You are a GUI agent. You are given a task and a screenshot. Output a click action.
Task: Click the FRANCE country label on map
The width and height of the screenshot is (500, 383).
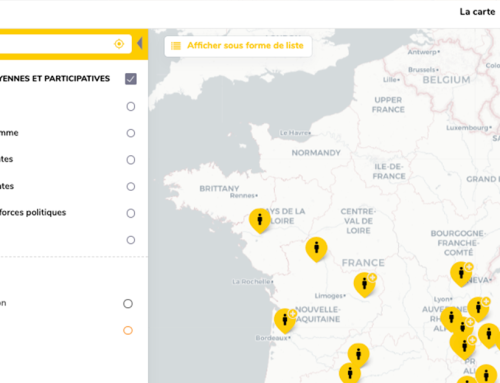[x=363, y=263]
